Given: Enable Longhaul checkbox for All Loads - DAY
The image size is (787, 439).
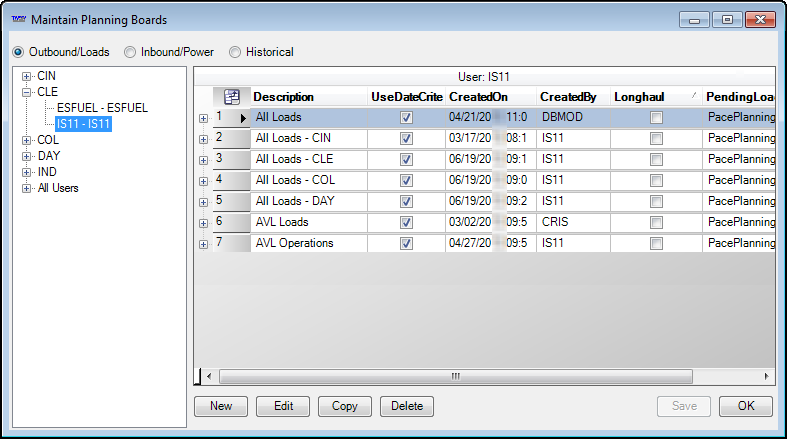Looking at the screenshot, I should 656,202.
